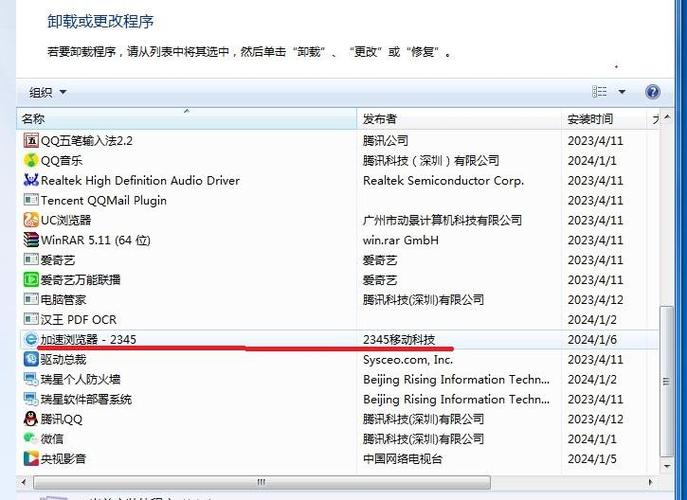Click the 卸载或更改程序 heading

click(100, 21)
